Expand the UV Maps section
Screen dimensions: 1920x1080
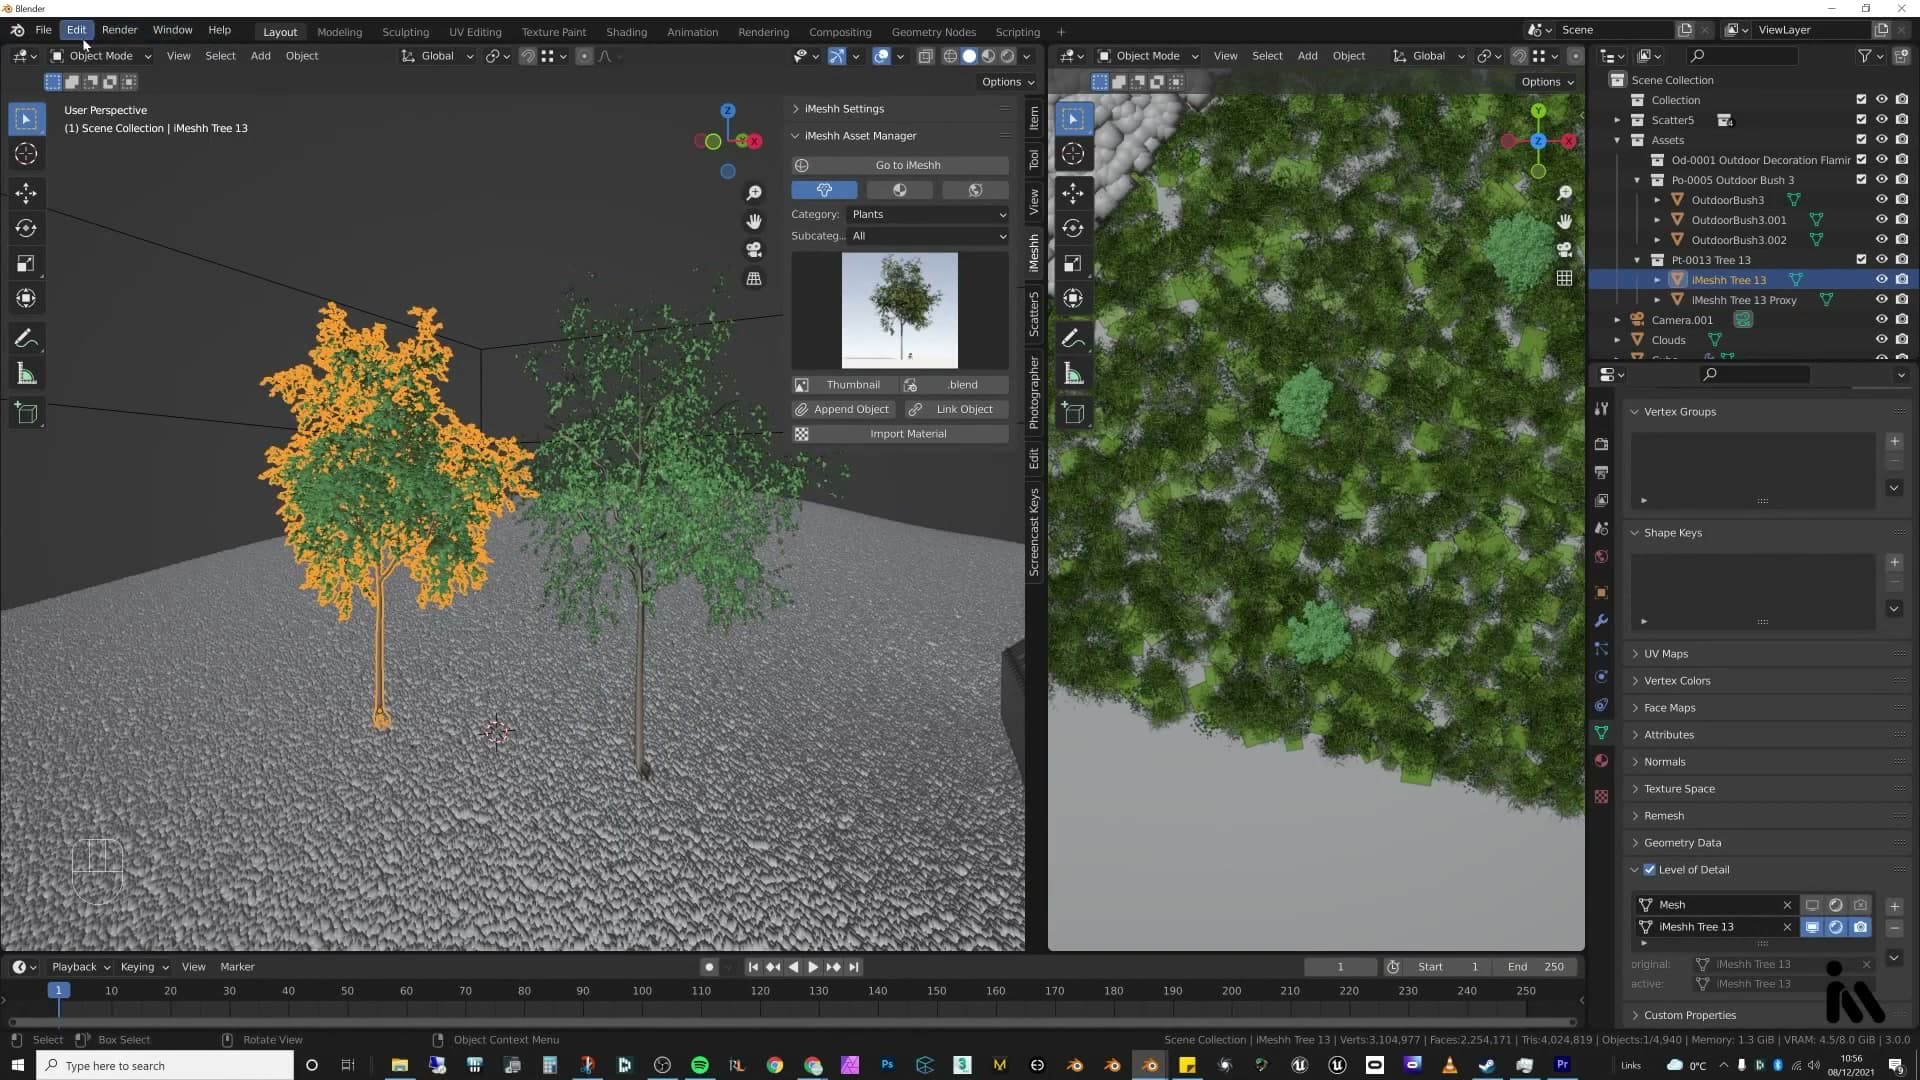coord(1666,654)
